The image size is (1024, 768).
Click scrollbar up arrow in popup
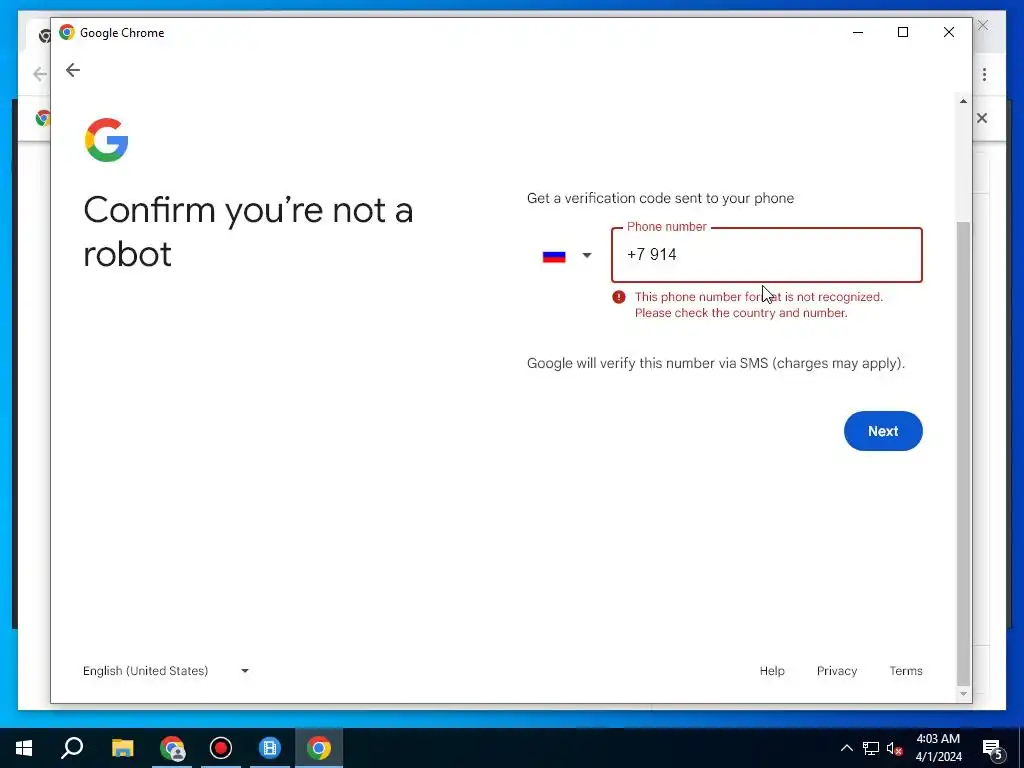click(x=963, y=101)
